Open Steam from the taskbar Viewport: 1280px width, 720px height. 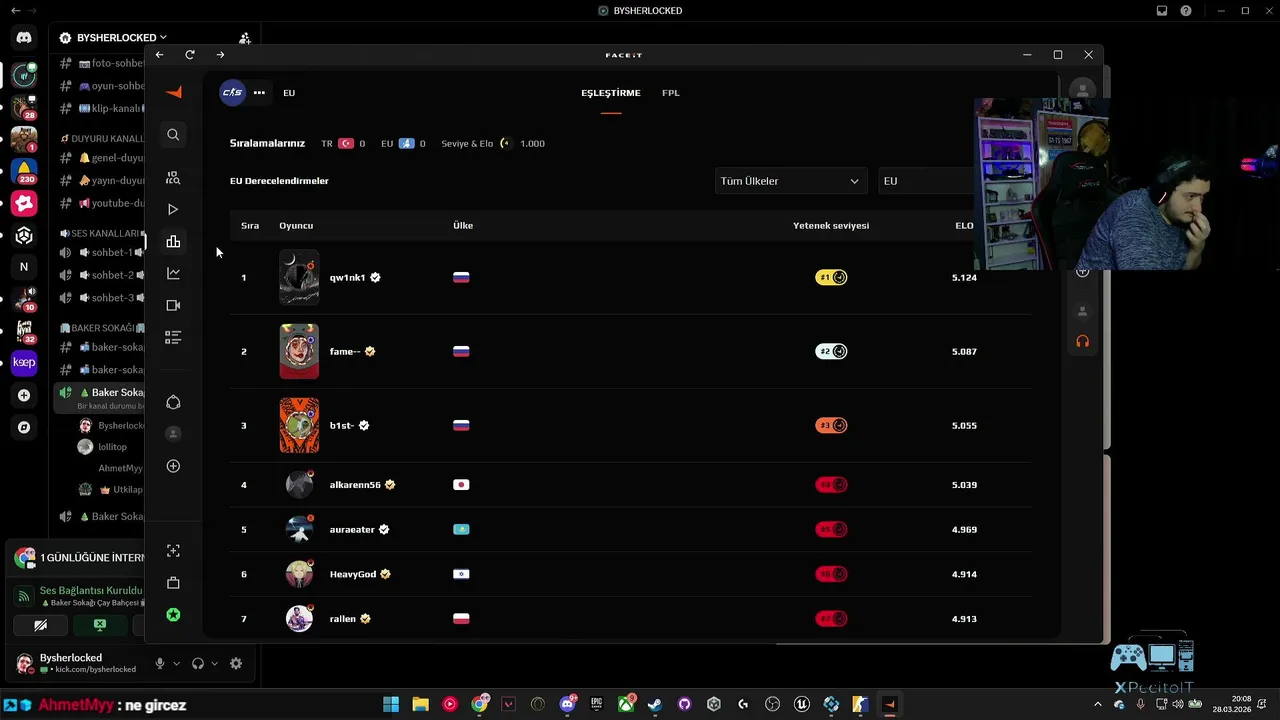pos(655,704)
